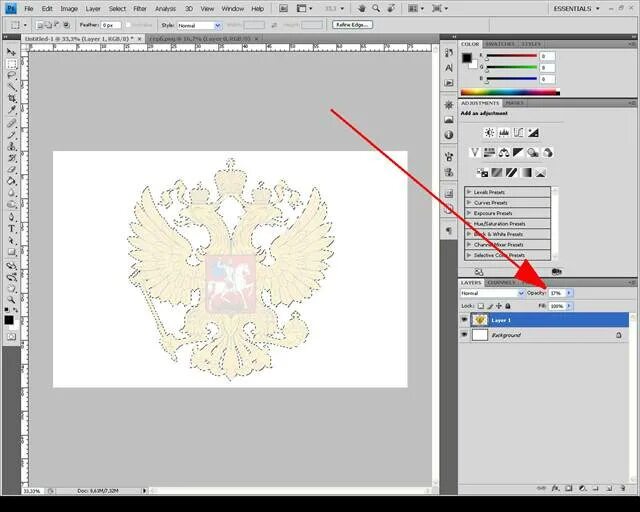Add a Black & White adjustment
Screen dimensions: 640x512
pyautogui.click(x=518, y=153)
